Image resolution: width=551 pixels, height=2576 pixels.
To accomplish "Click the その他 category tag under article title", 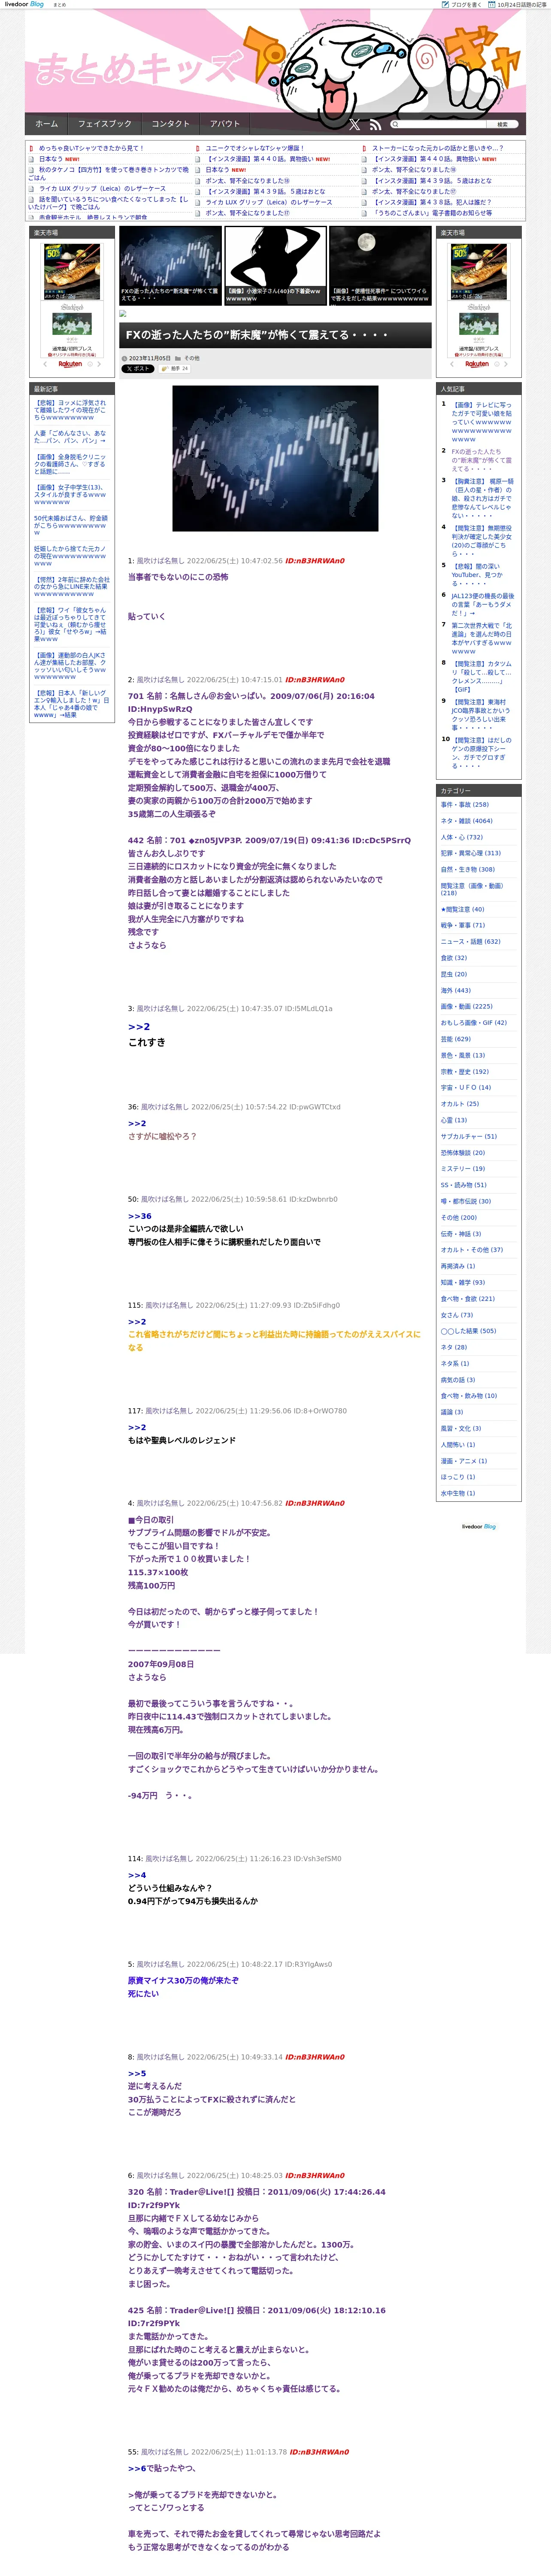I will (191, 358).
